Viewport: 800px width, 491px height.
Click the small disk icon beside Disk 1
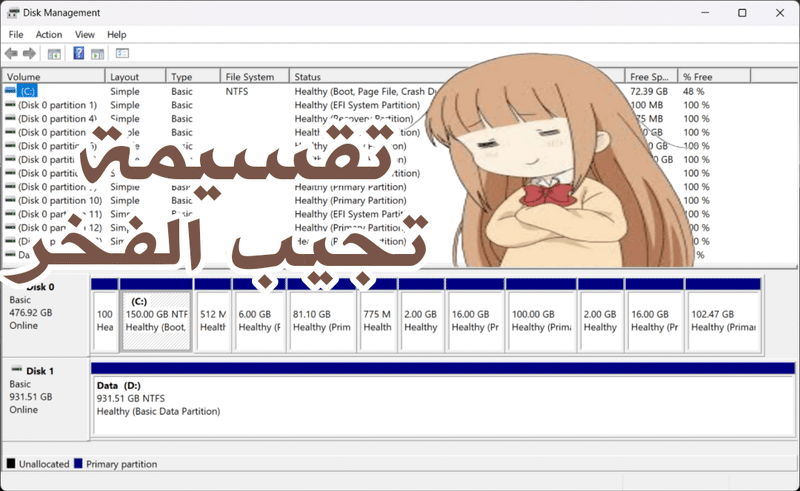point(17,369)
